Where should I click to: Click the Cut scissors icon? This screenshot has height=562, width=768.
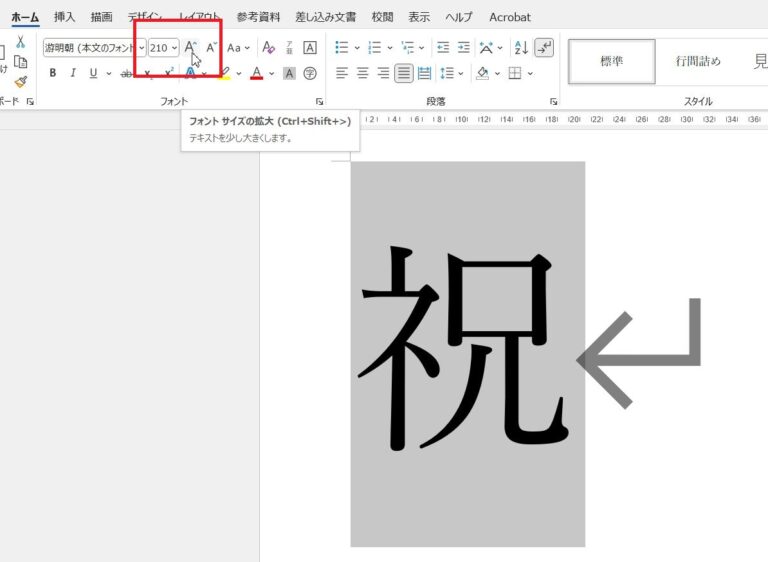pos(21,42)
